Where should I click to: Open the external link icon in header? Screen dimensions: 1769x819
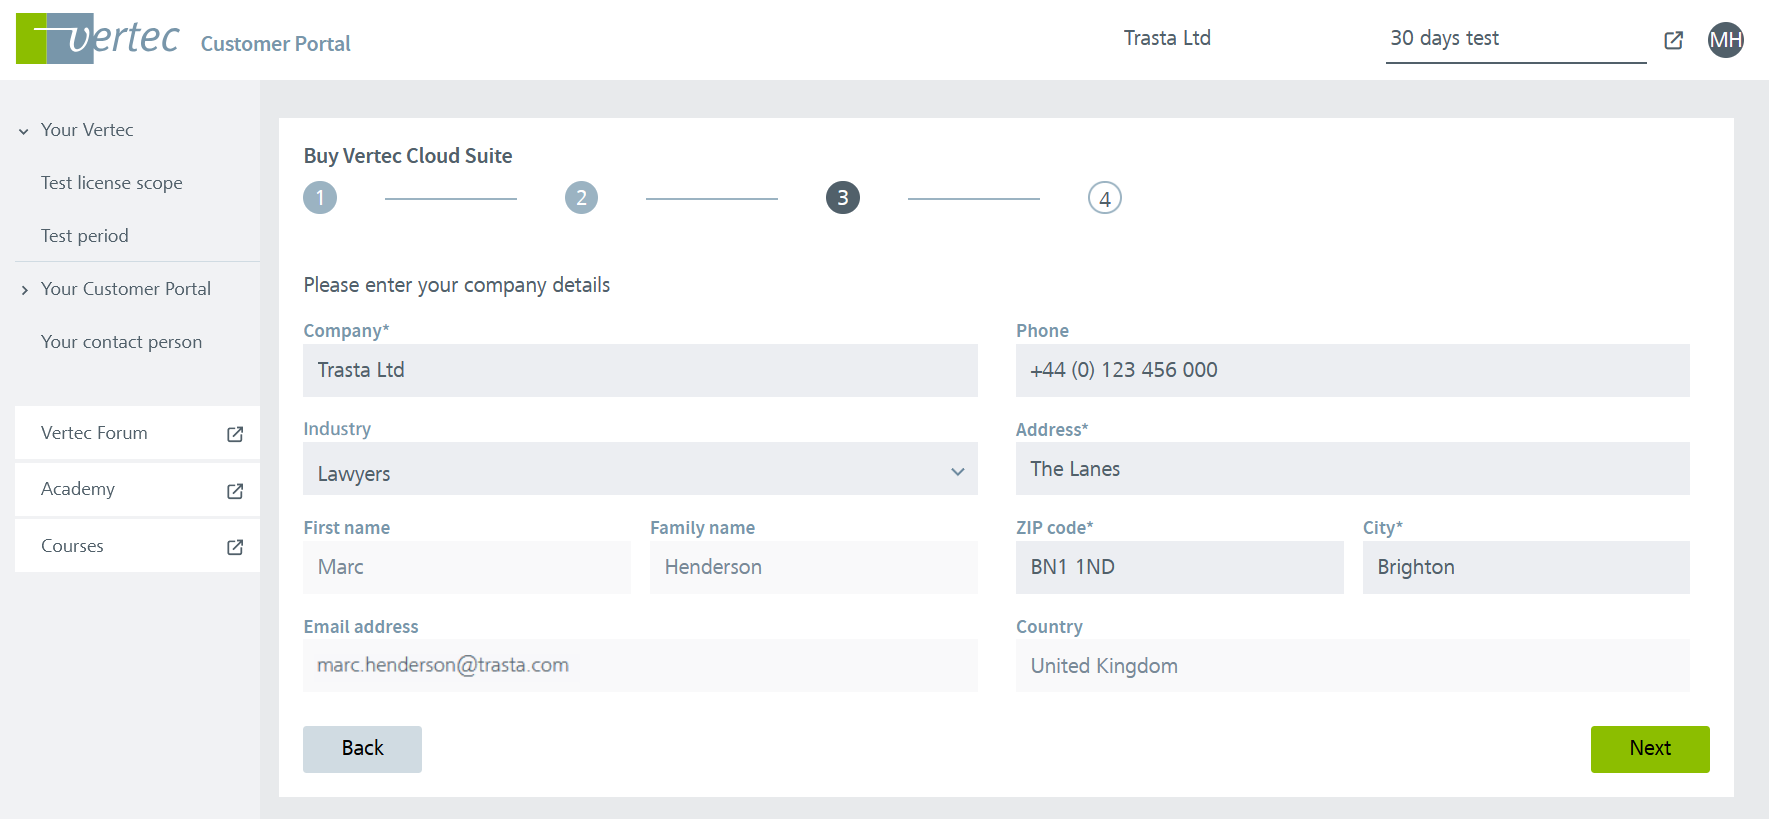(1673, 40)
